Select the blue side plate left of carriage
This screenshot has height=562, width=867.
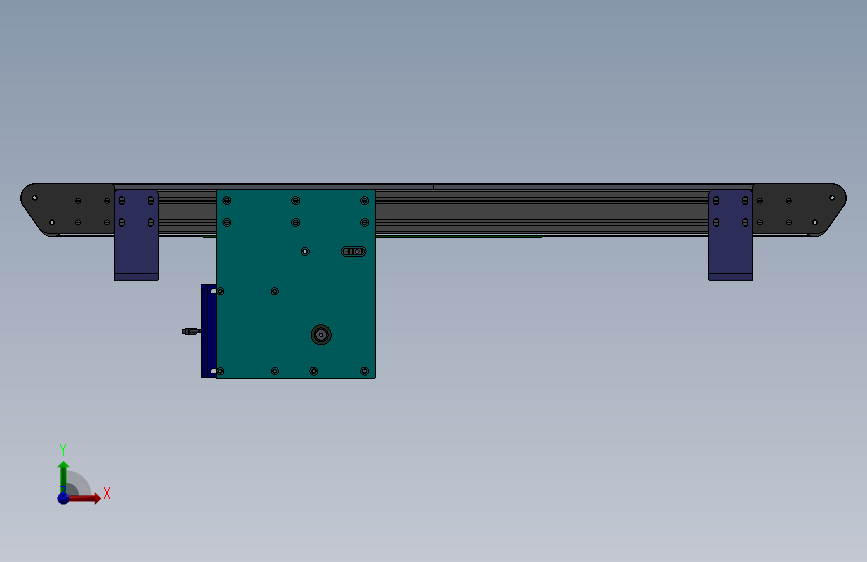pyautogui.click(x=208, y=331)
